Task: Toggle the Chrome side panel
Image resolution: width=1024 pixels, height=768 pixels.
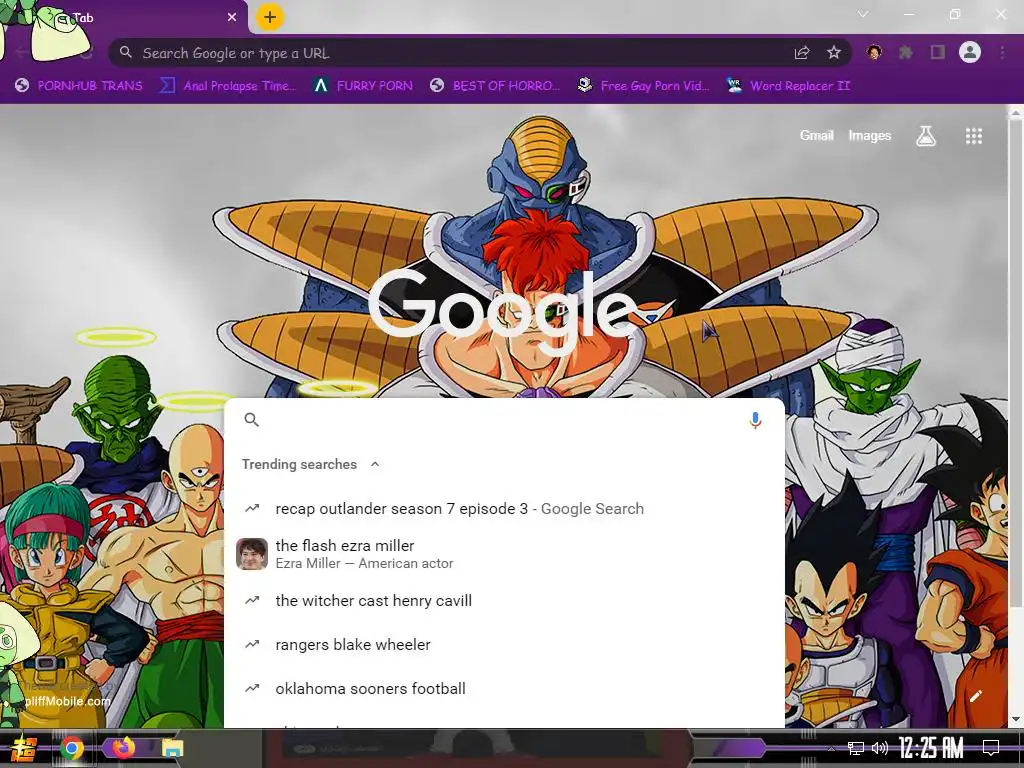Action: pyautogui.click(x=938, y=52)
